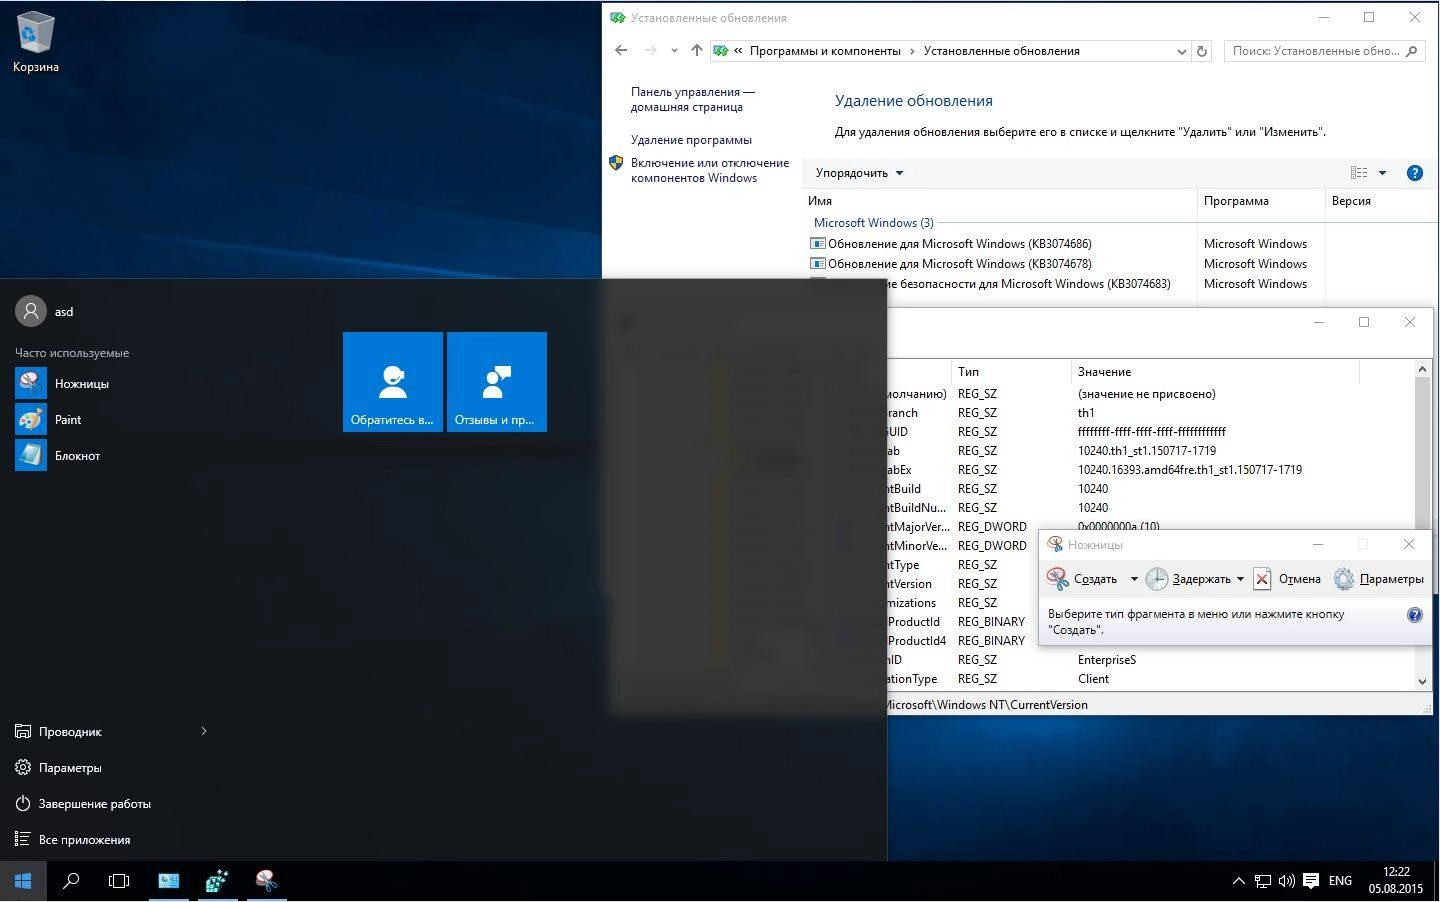The image size is (1440, 902).
Task: Switch ENG input language indicator
Action: [x=1340, y=881]
